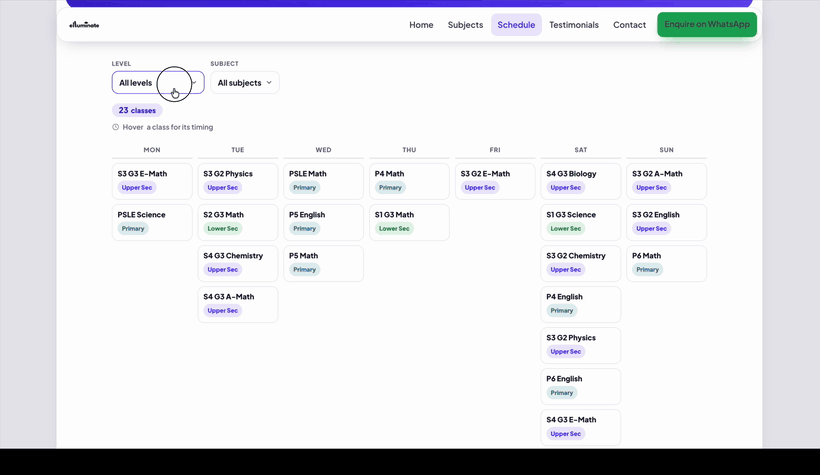Viewport: 820px width, 475px height.
Task: Click the SUN column header
Action: 667,150
